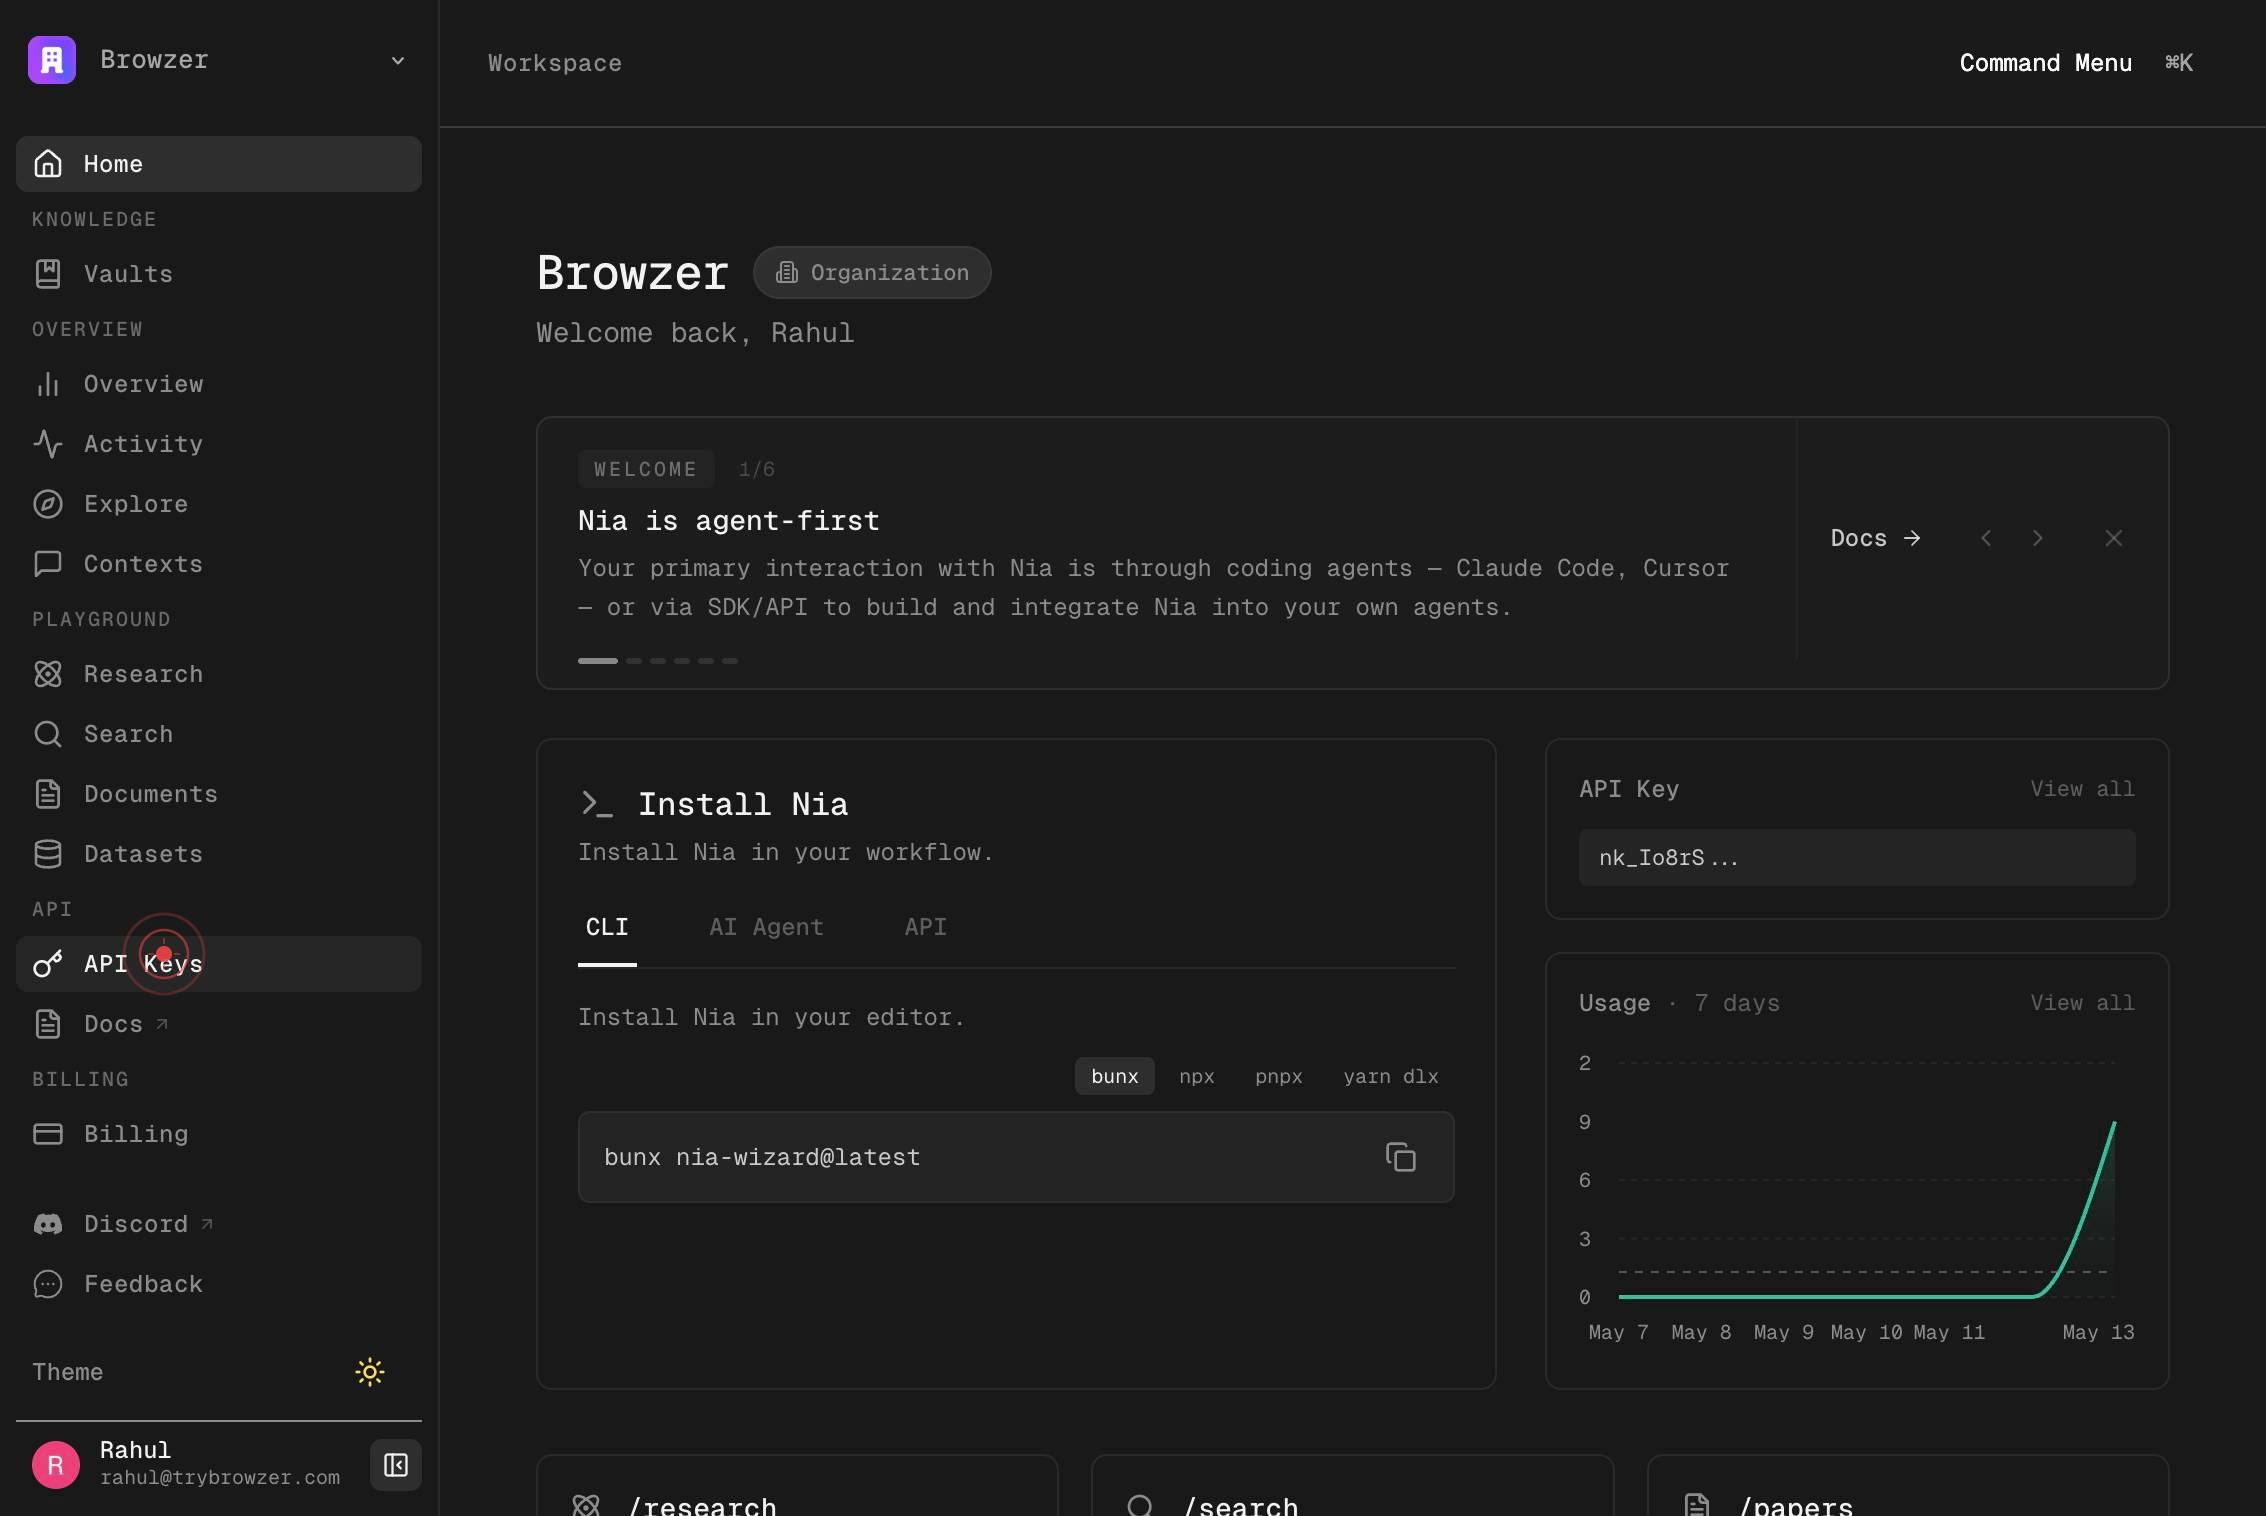
Task: Switch to the AI Agent tab
Action: pyautogui.click(x=766, y=928)
